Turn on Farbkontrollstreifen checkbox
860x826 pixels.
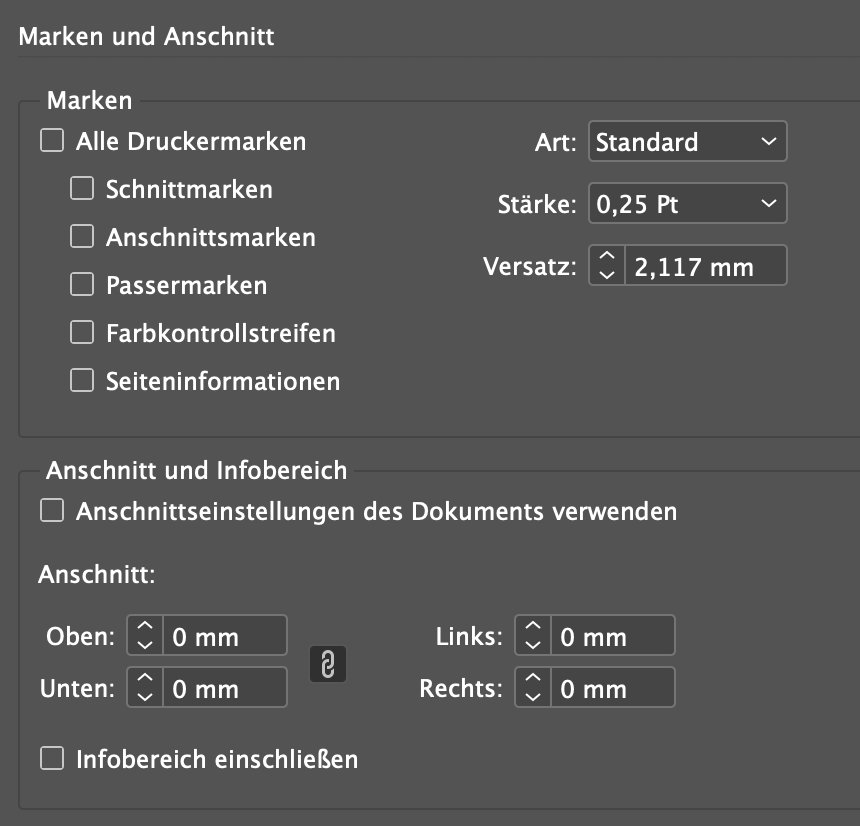(82, 332)
